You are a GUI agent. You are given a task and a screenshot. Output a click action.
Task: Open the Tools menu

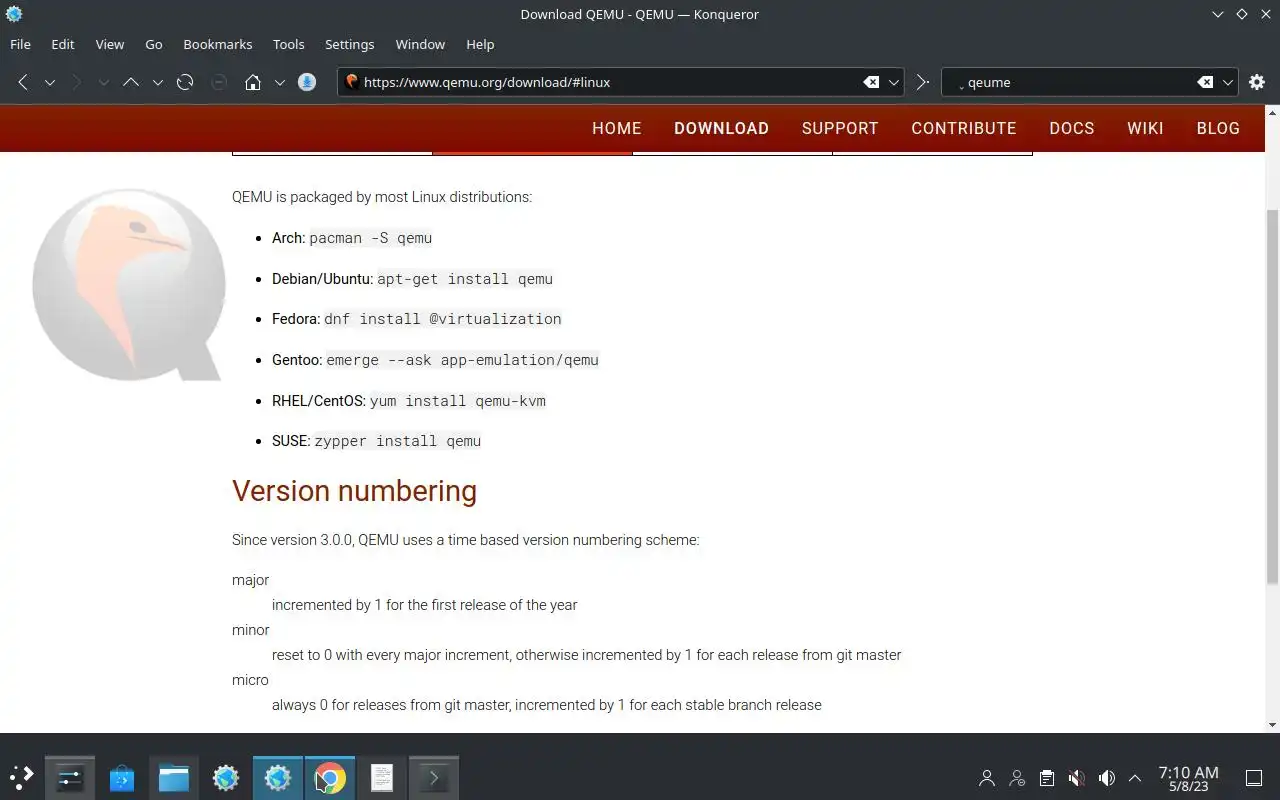click(x=289, y=44)
